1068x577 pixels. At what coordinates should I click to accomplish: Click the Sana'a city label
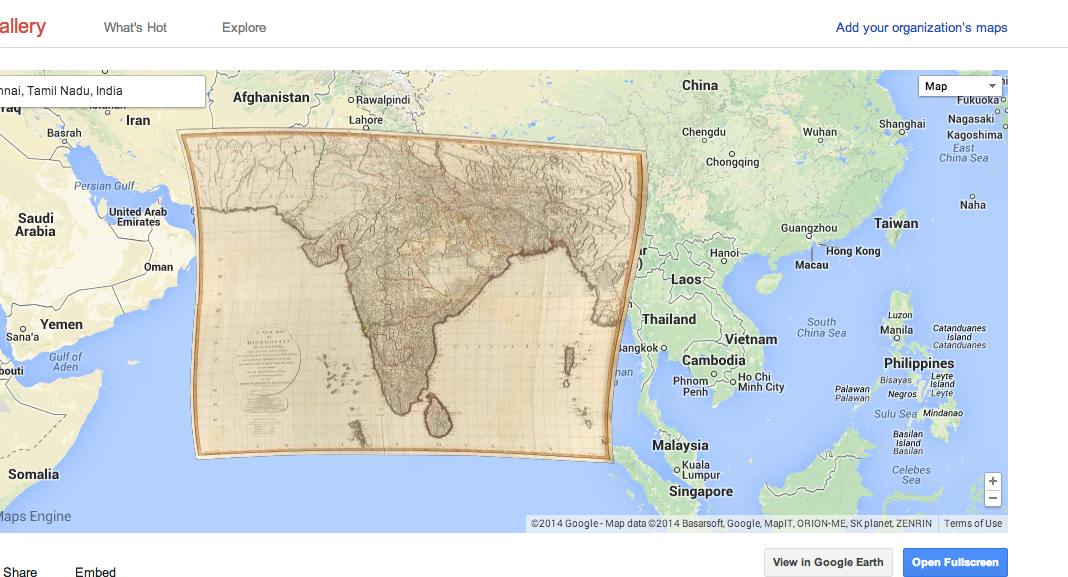coord(22,337)
